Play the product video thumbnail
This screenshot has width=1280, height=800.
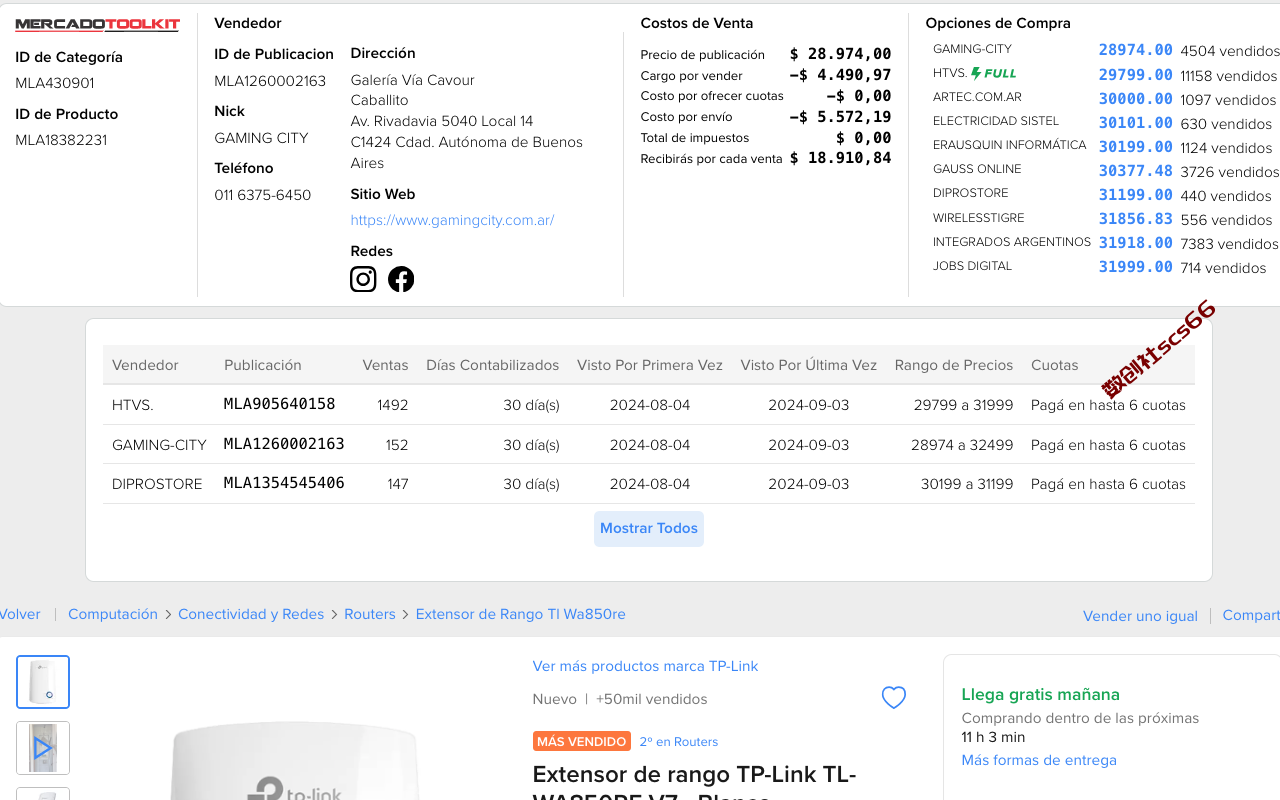click(43, 748)
